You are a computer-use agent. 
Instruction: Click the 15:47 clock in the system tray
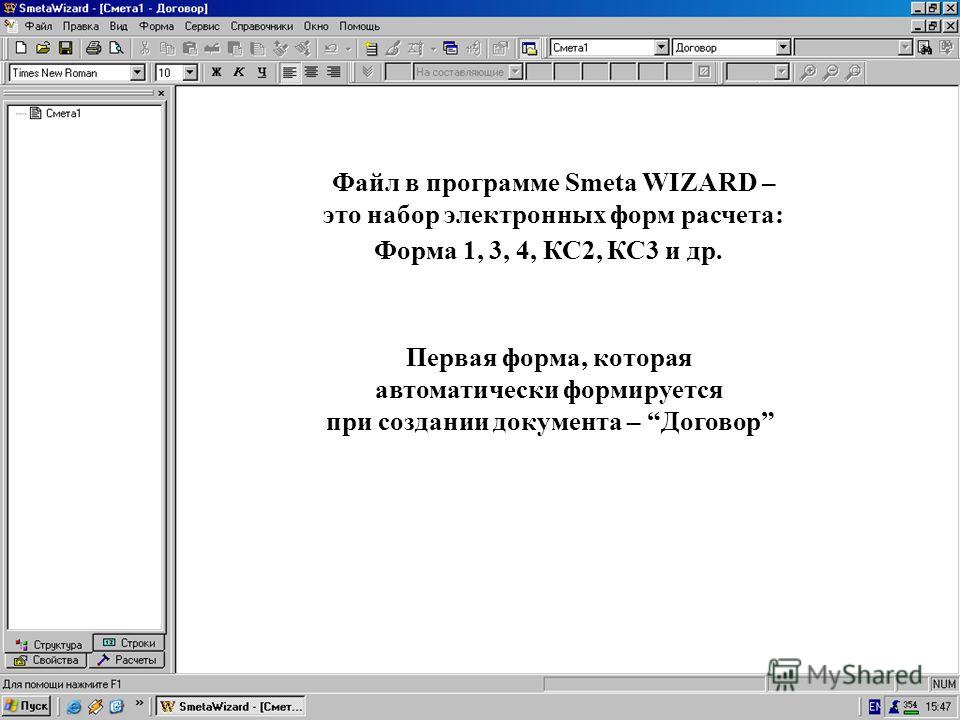(x=938, y=707)
